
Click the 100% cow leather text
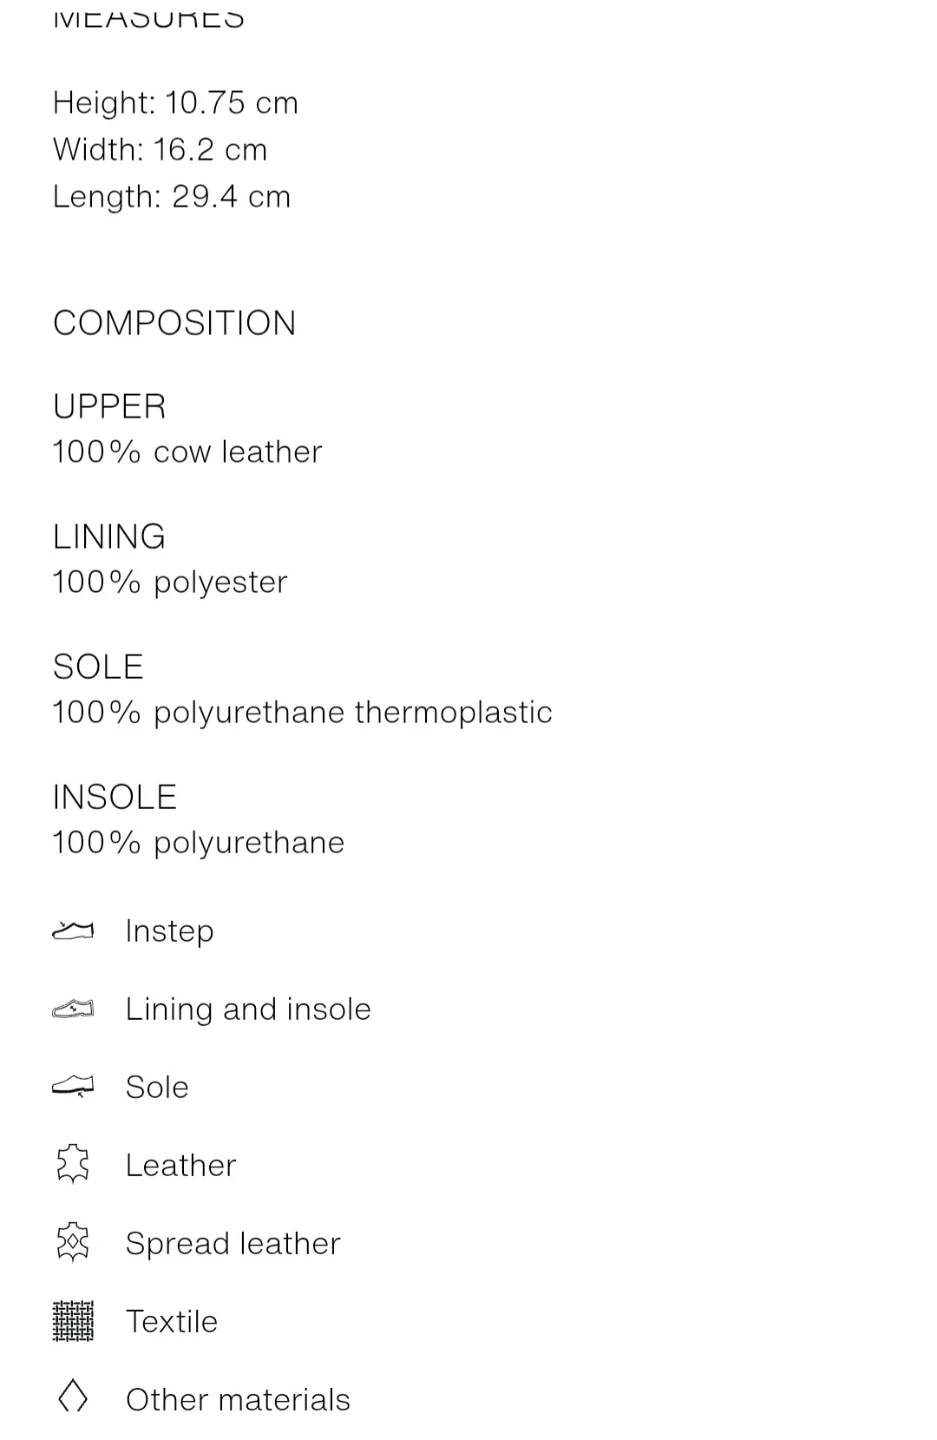click(x=187, y=452)
